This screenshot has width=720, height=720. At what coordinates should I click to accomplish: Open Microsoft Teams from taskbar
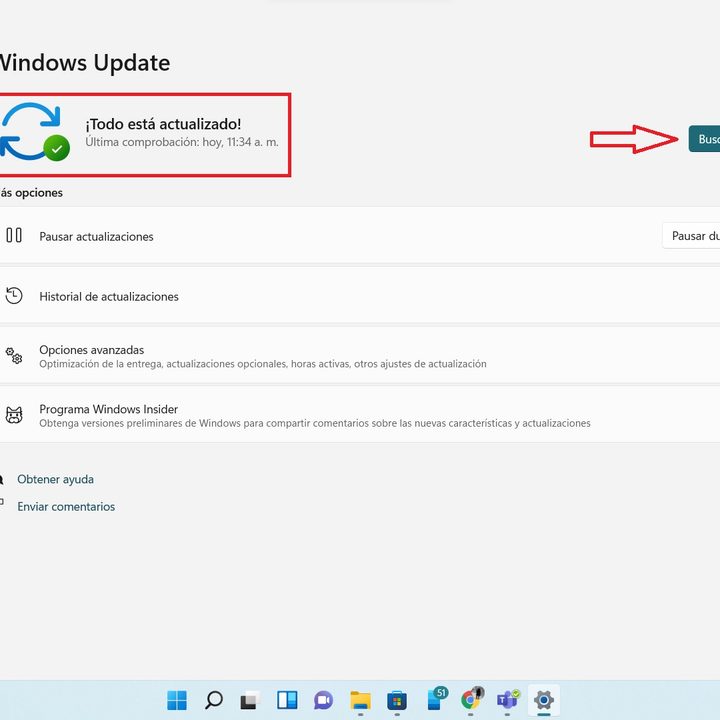tap(508, 699)
